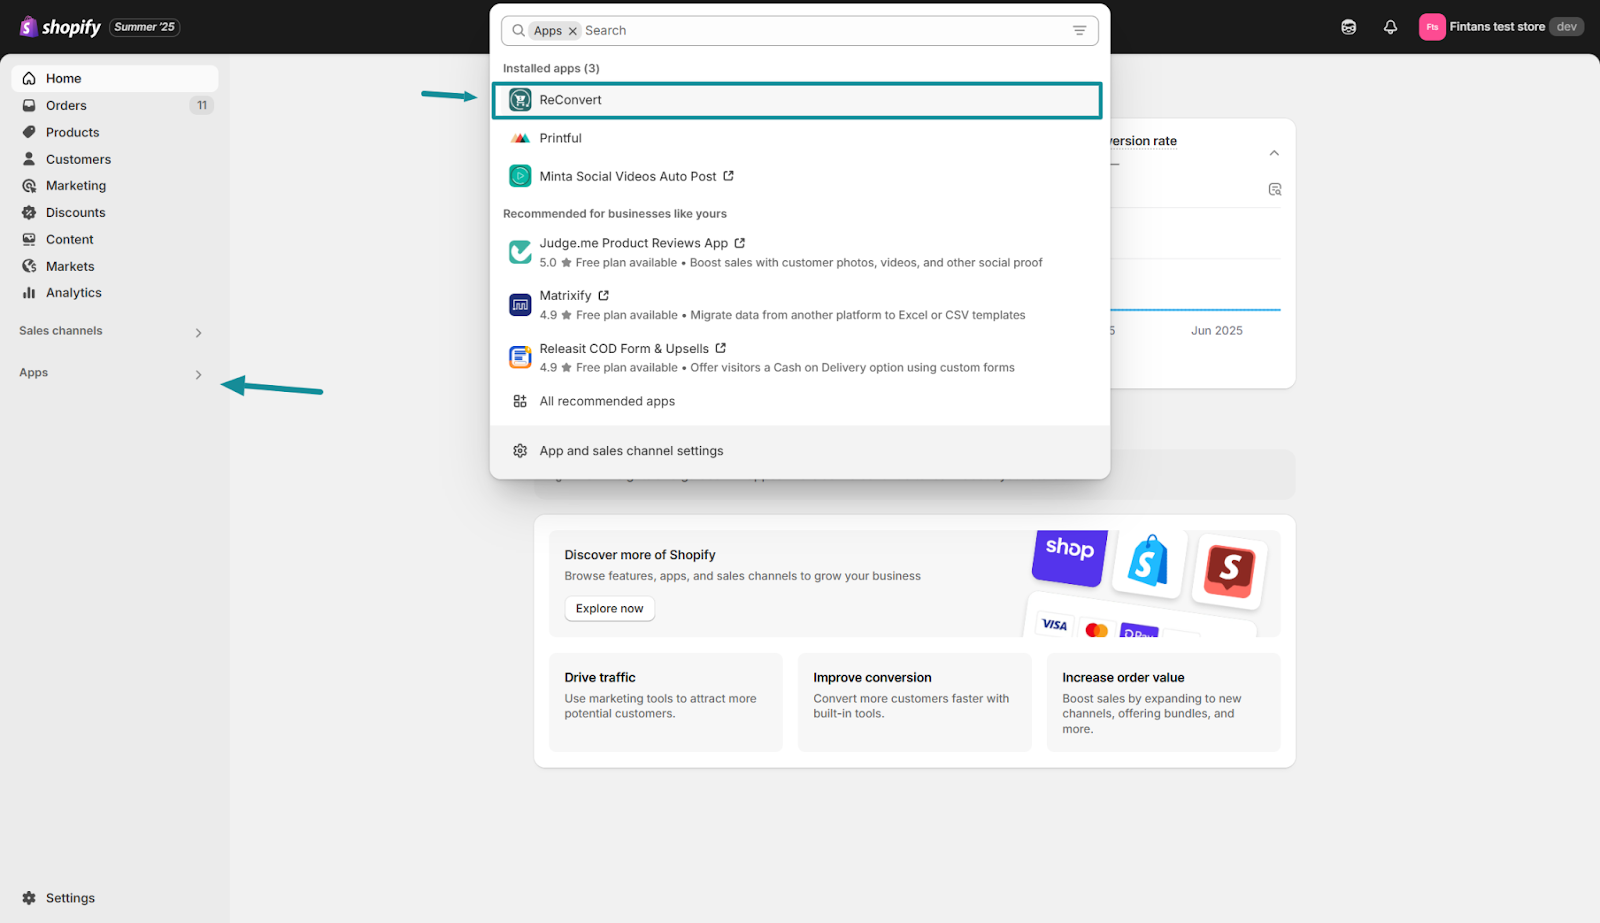Click the Printful app icon
Viewport: 1600px width, 923px height.
tap(520, 138)
